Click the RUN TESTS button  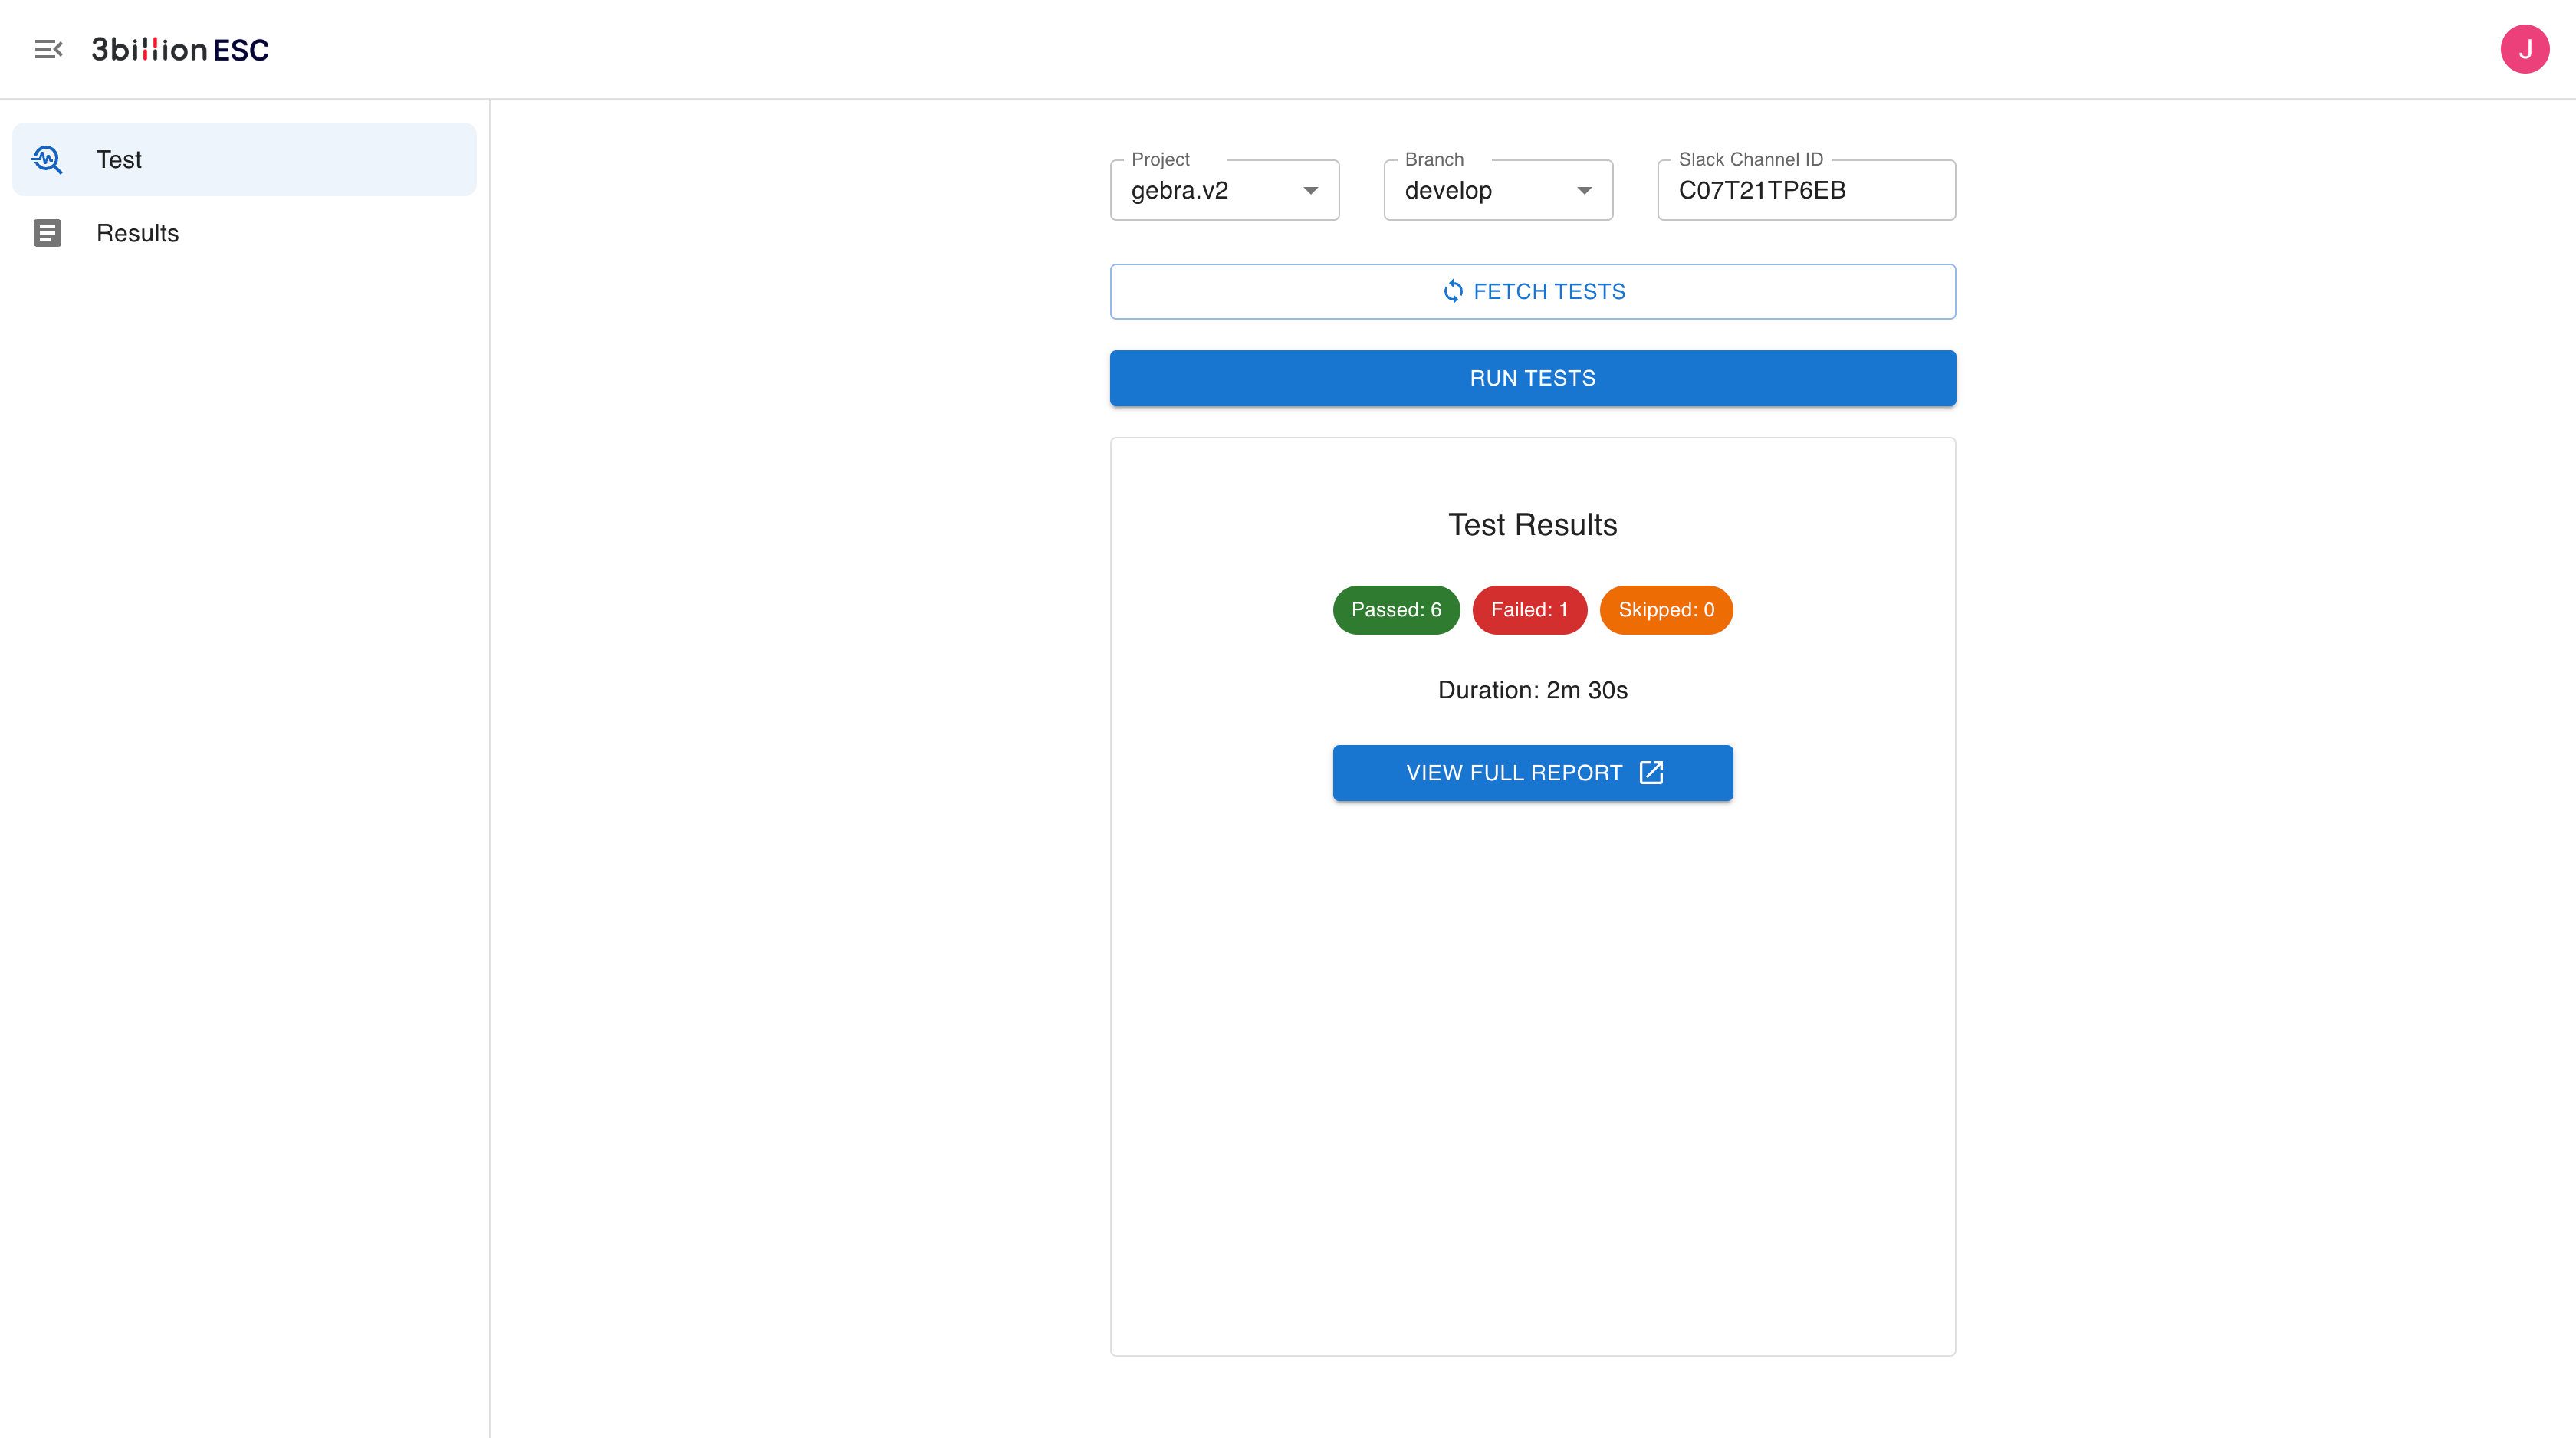pos(1532,378)
